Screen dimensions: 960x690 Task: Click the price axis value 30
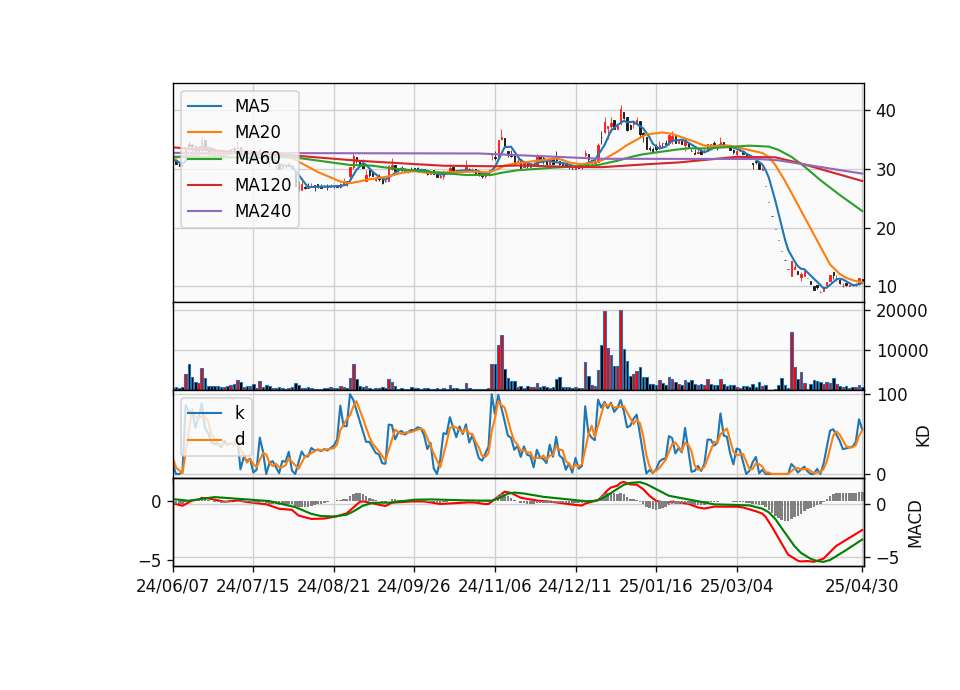[885, 170]
